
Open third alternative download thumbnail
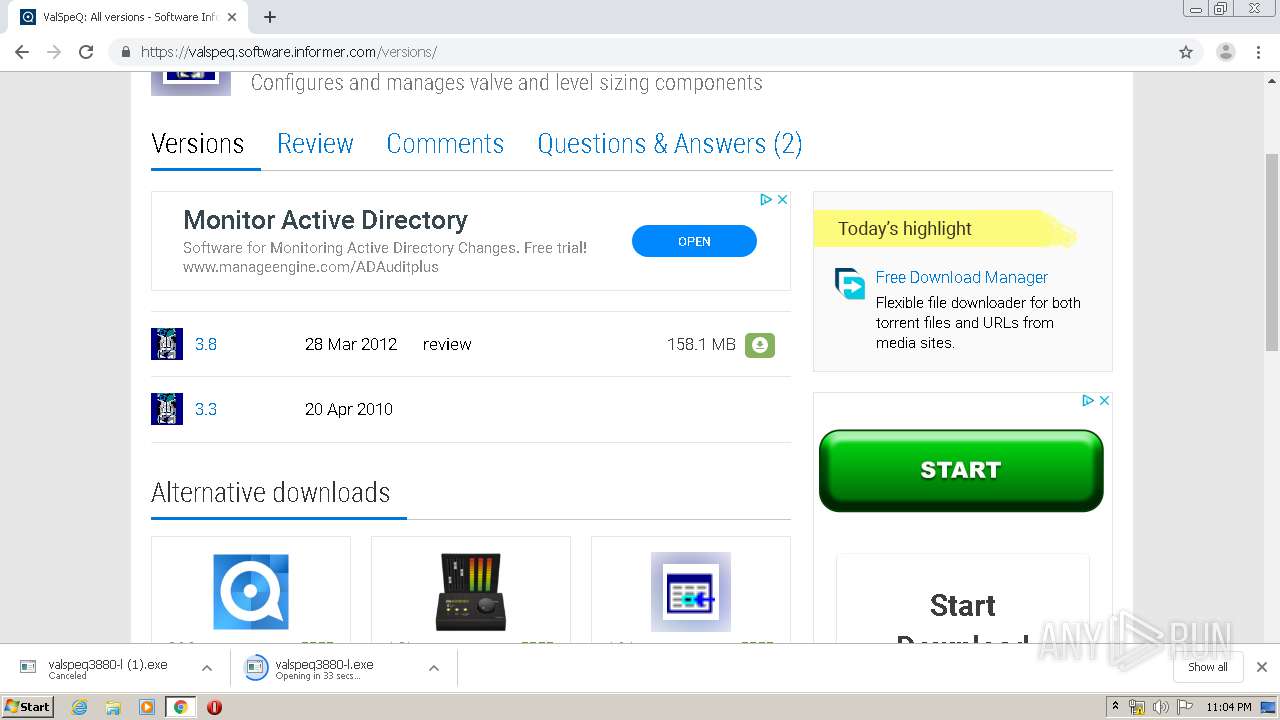tap(691, 591)
